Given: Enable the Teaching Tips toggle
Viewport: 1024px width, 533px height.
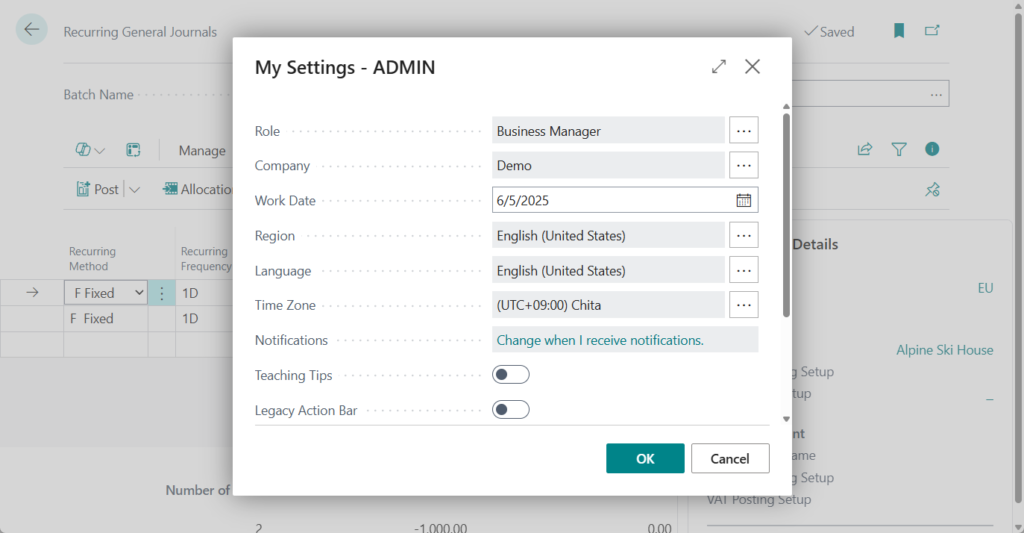Looking at the screenshot, I should (510, 375).
